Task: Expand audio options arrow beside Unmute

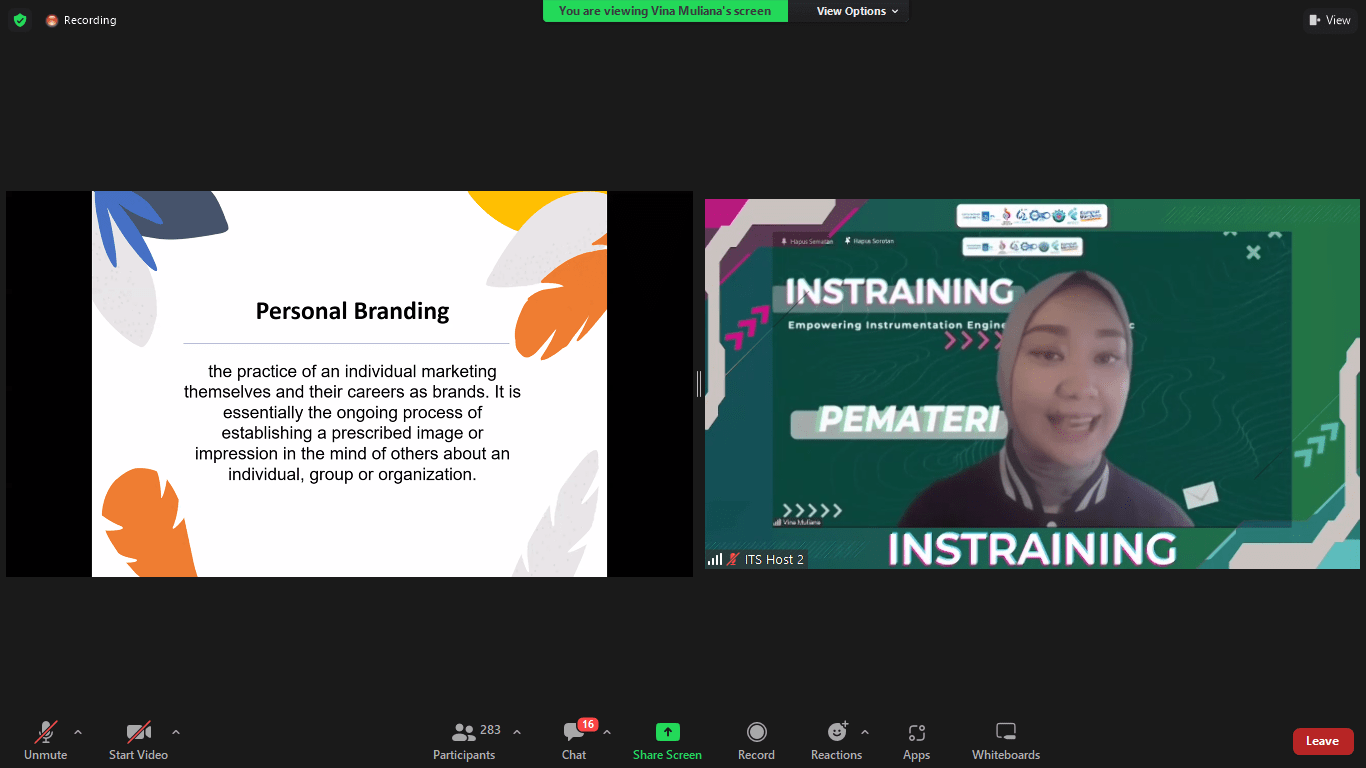Action: tap(78, 732)
